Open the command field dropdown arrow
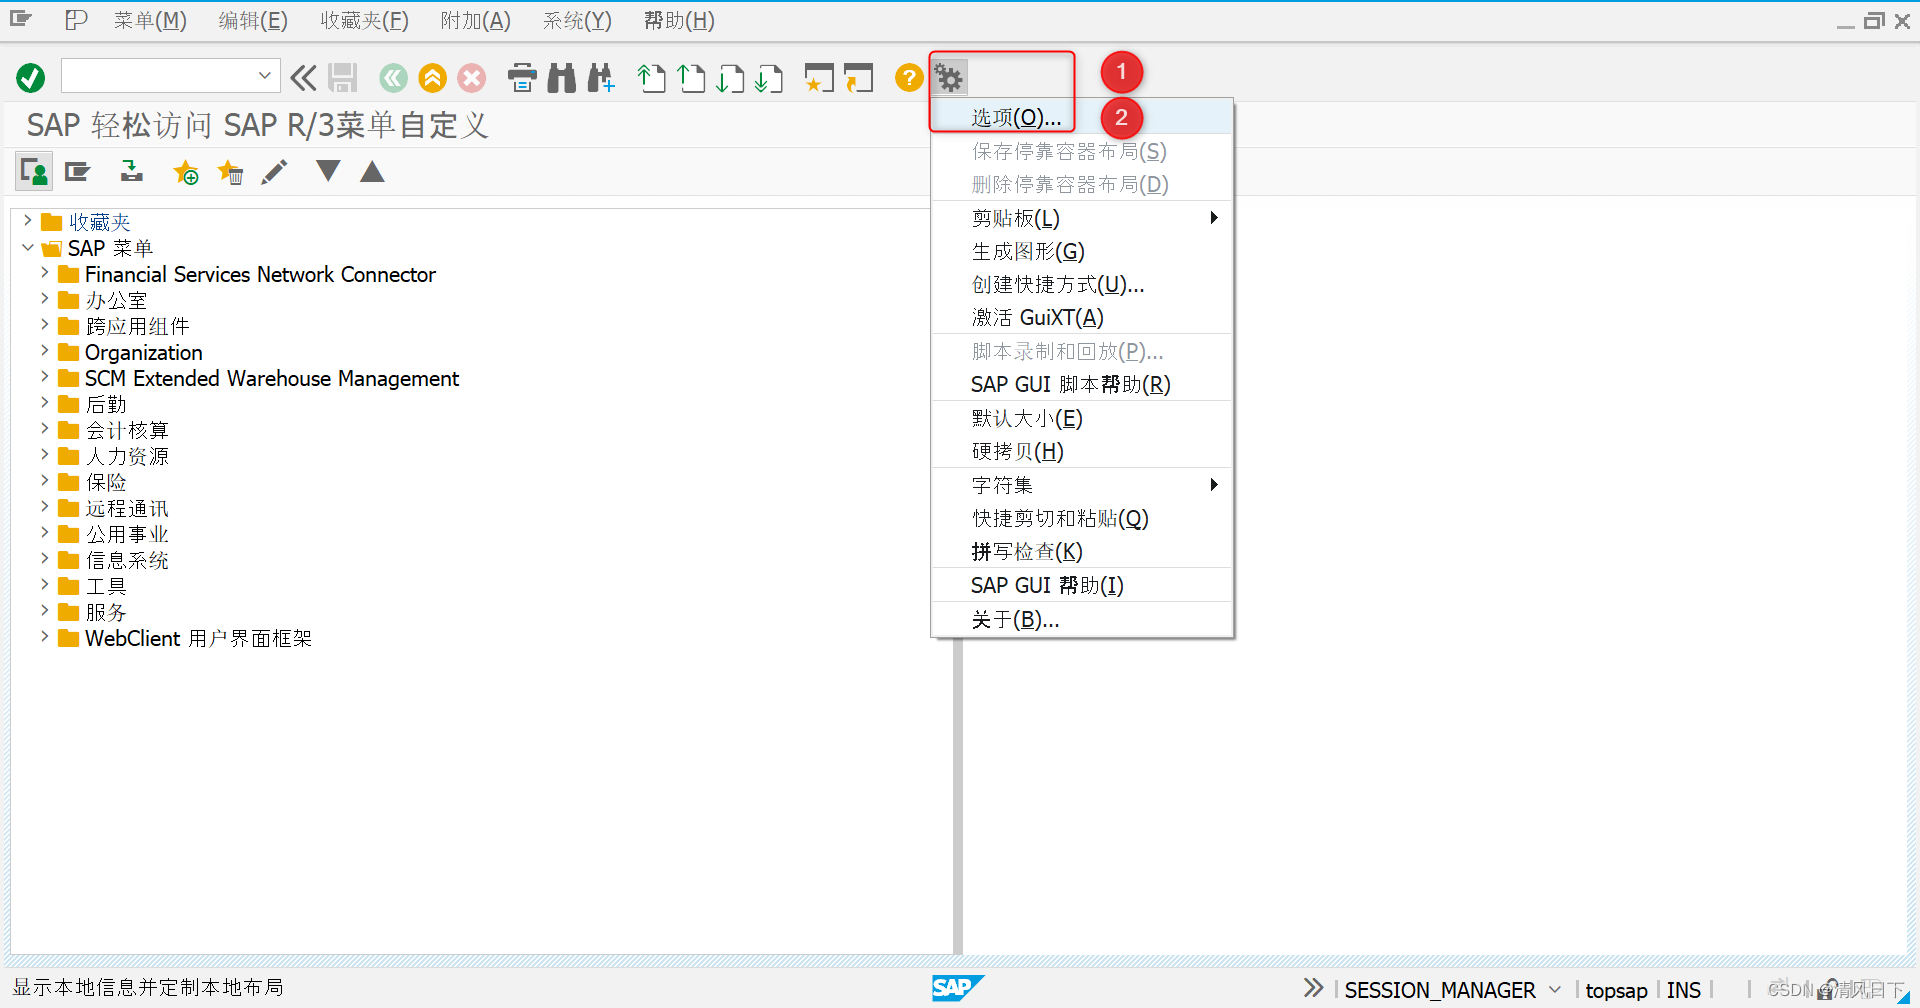This screenshot has width=1920, height=1008. pyautogui.click(x=264, y=75)
